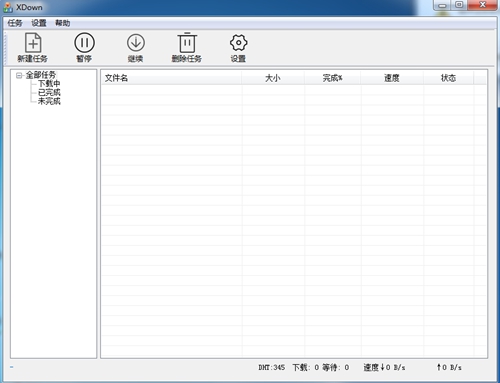Sort by 大小 column header
This screenshot has width=500, height=383.
tap(273, 78)
